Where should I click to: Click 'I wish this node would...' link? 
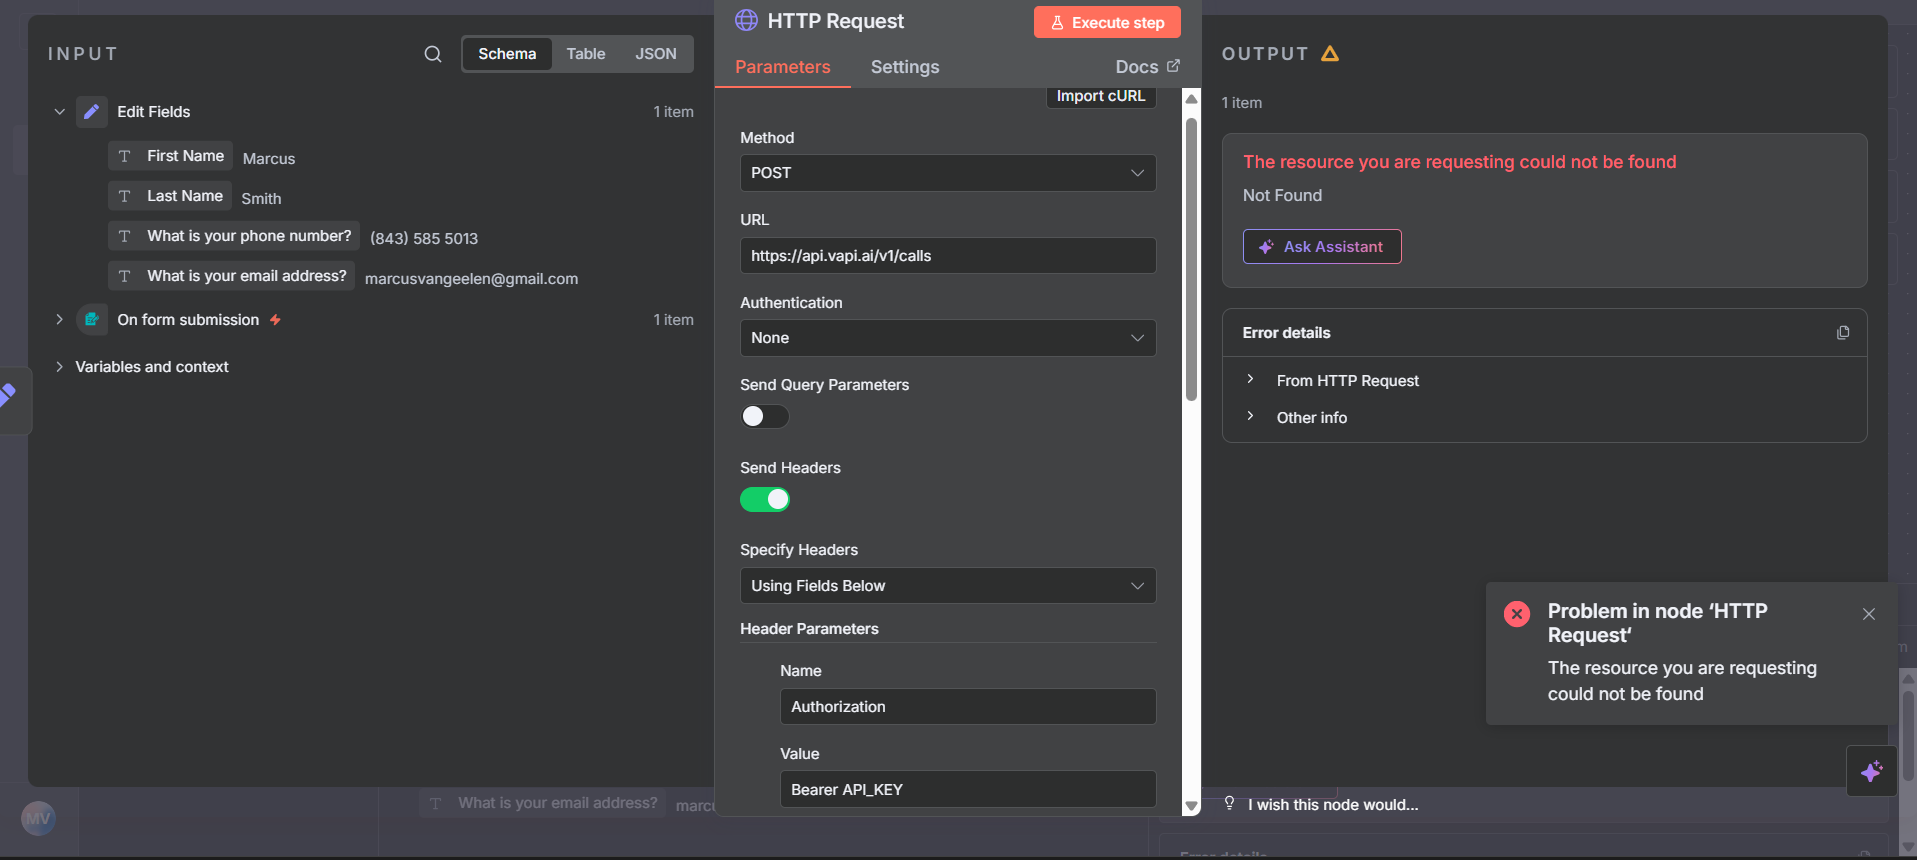coord(1333,805)
